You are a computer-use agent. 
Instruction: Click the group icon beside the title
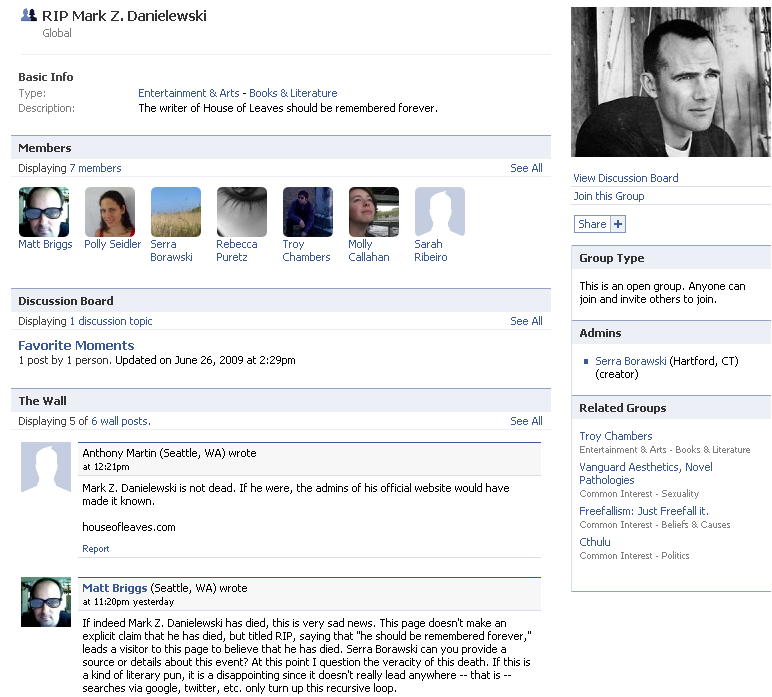(x=29, y=15)
